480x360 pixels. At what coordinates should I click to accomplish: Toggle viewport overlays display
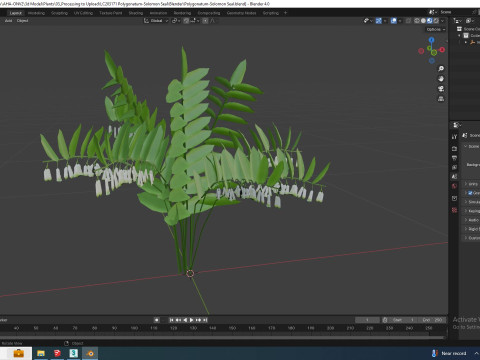(x=394, y=21)
